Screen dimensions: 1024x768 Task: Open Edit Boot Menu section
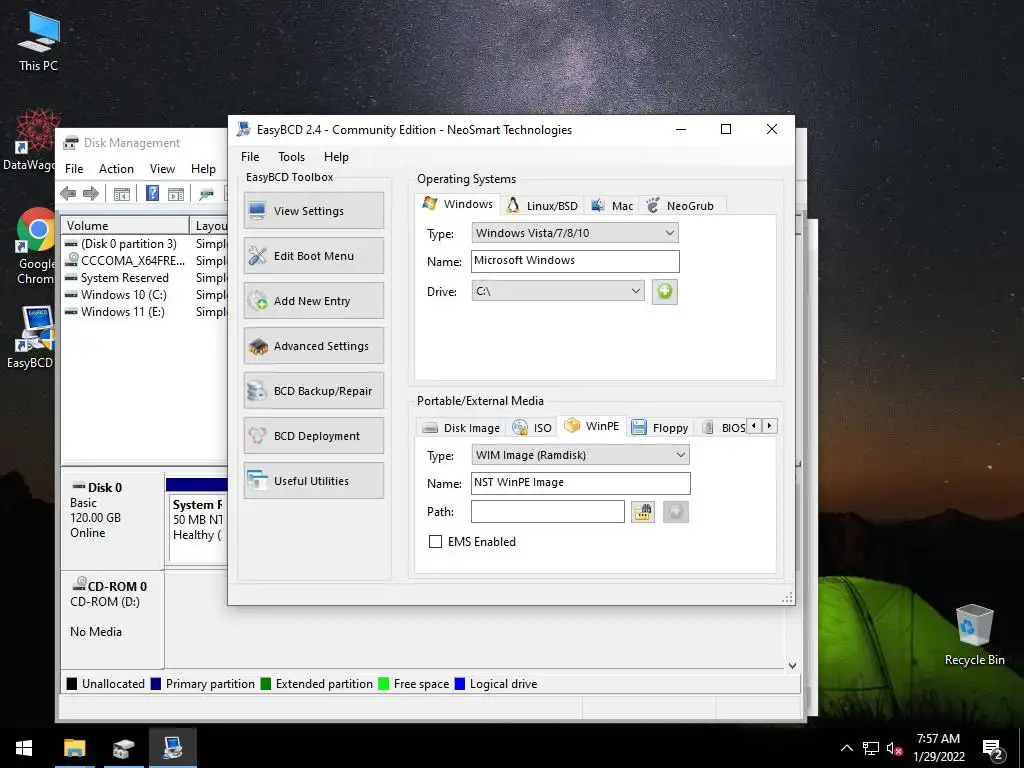point(313,255)
